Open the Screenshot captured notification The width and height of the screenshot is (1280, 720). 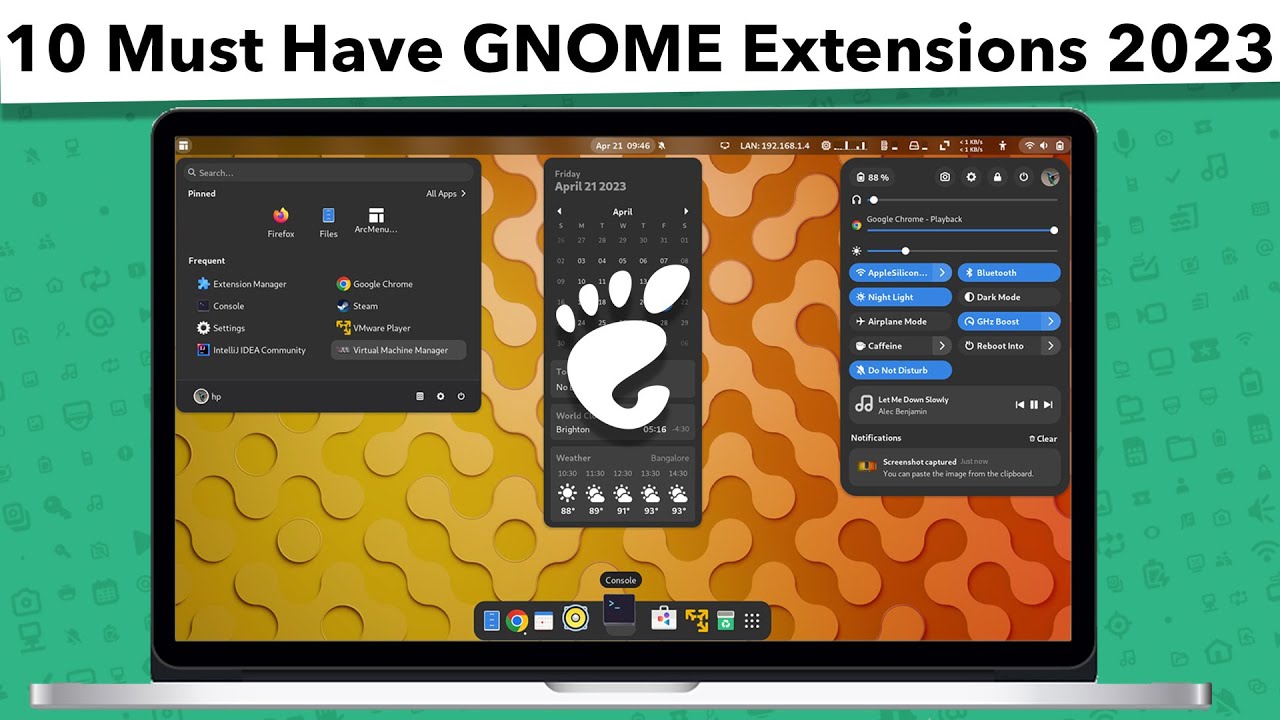click(955, 467)
